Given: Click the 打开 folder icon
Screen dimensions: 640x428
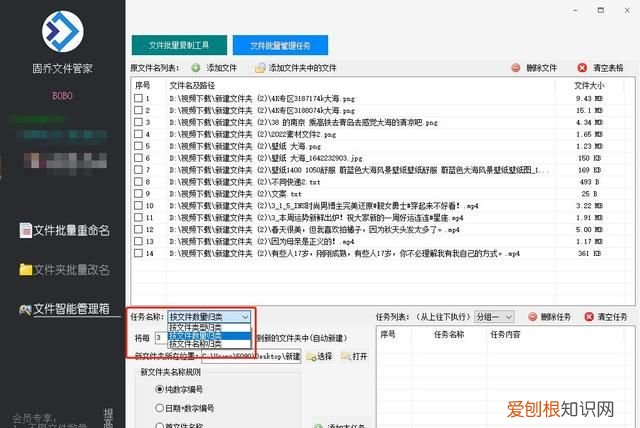Looking at the screenshot, I should 346,356.
